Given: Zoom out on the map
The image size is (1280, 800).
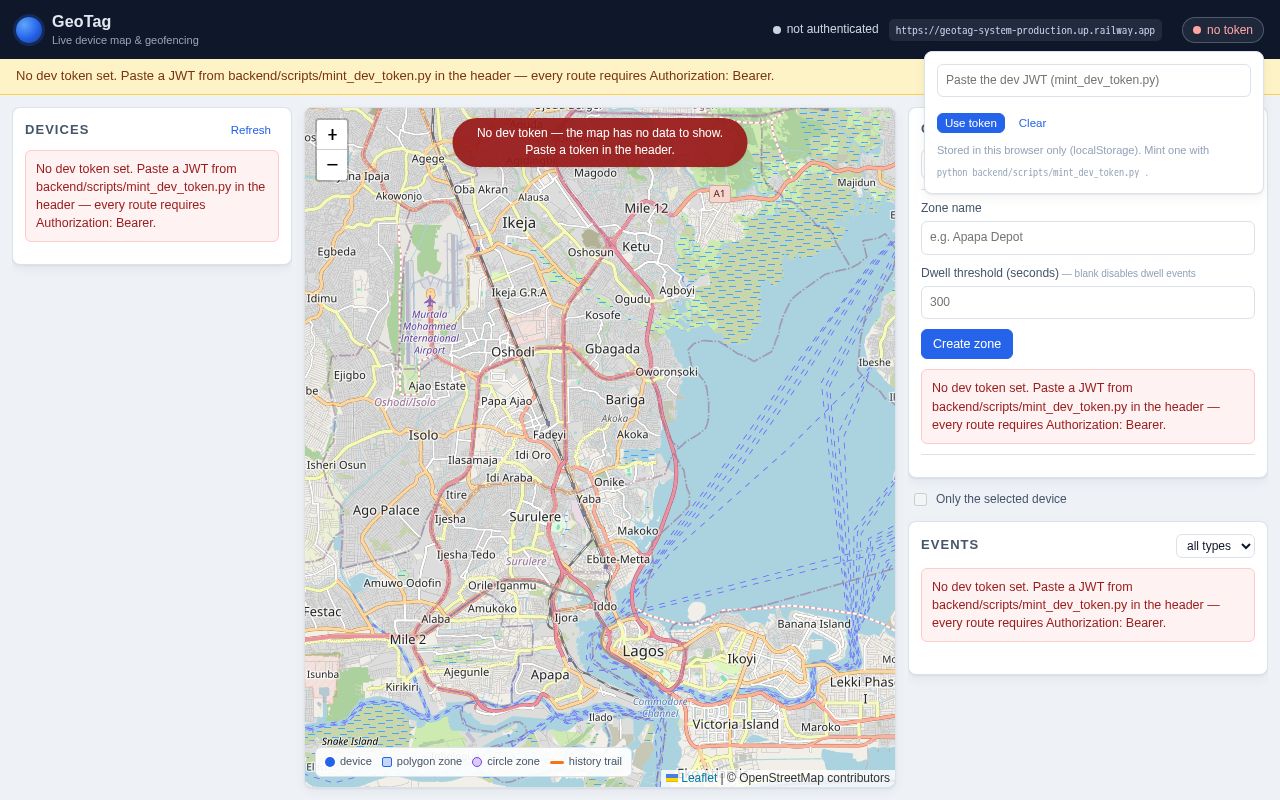Looking at the screenshot, I should pyautogui.click(x=332, y=165).
